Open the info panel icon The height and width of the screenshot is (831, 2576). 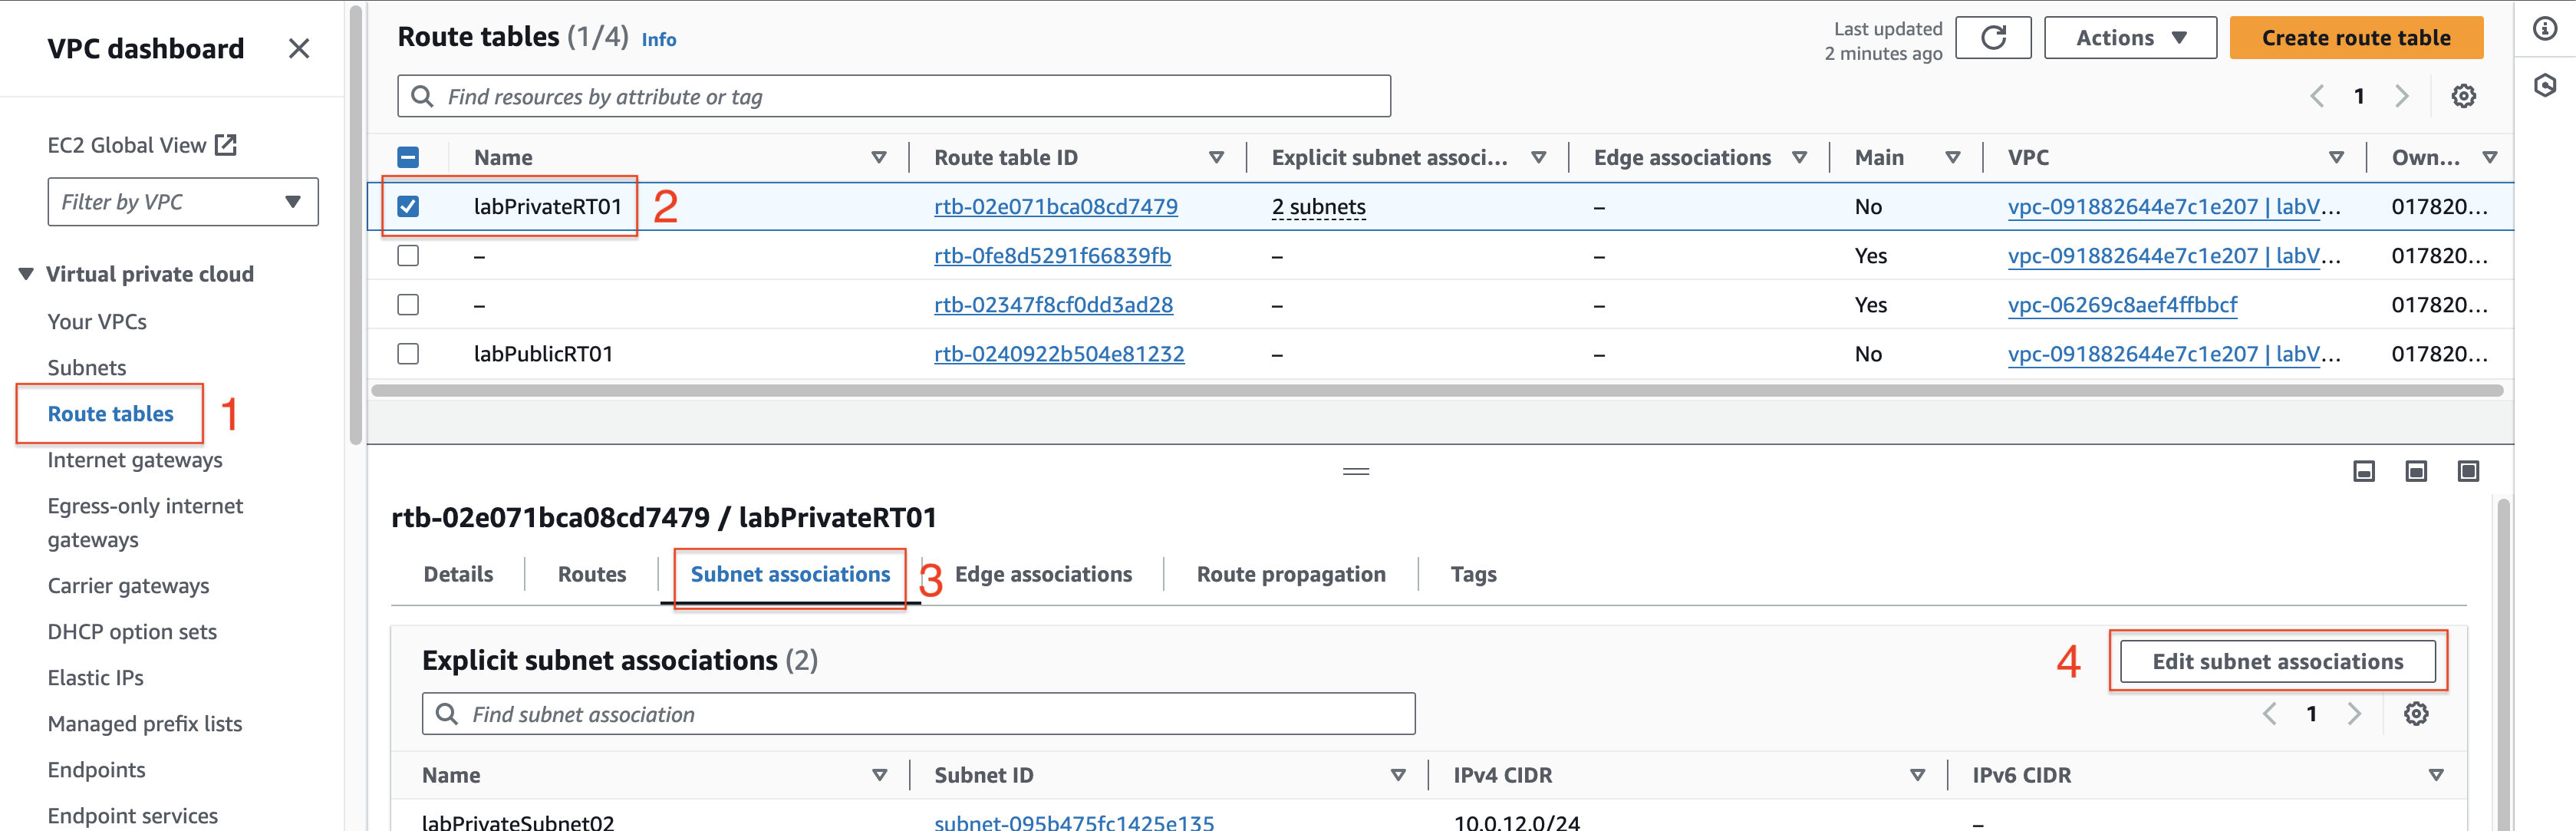click(x=2545, y=28)
